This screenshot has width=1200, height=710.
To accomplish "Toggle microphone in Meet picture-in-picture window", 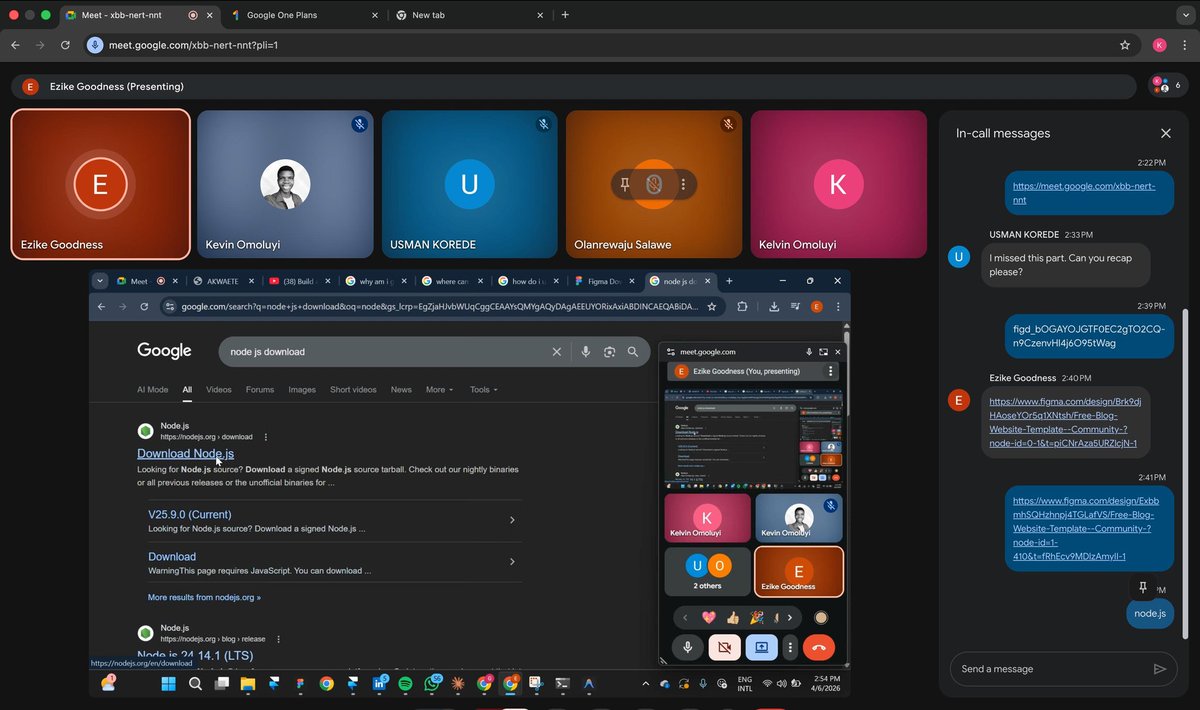I will click(x=687, y=647).
